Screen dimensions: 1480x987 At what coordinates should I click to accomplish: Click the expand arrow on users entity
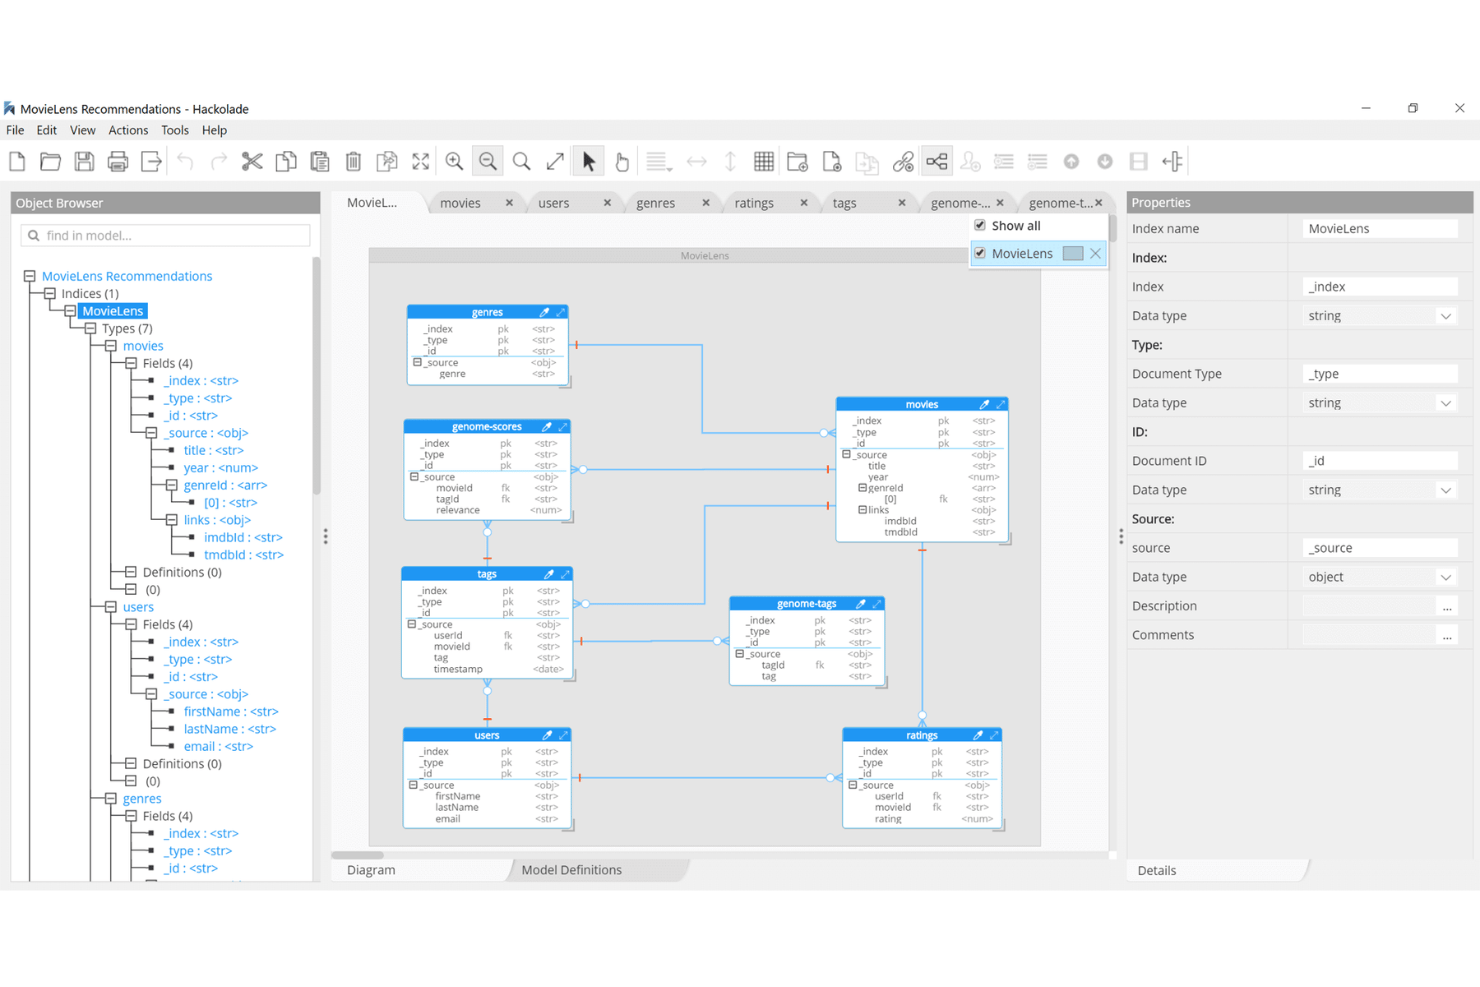(563, 735)
